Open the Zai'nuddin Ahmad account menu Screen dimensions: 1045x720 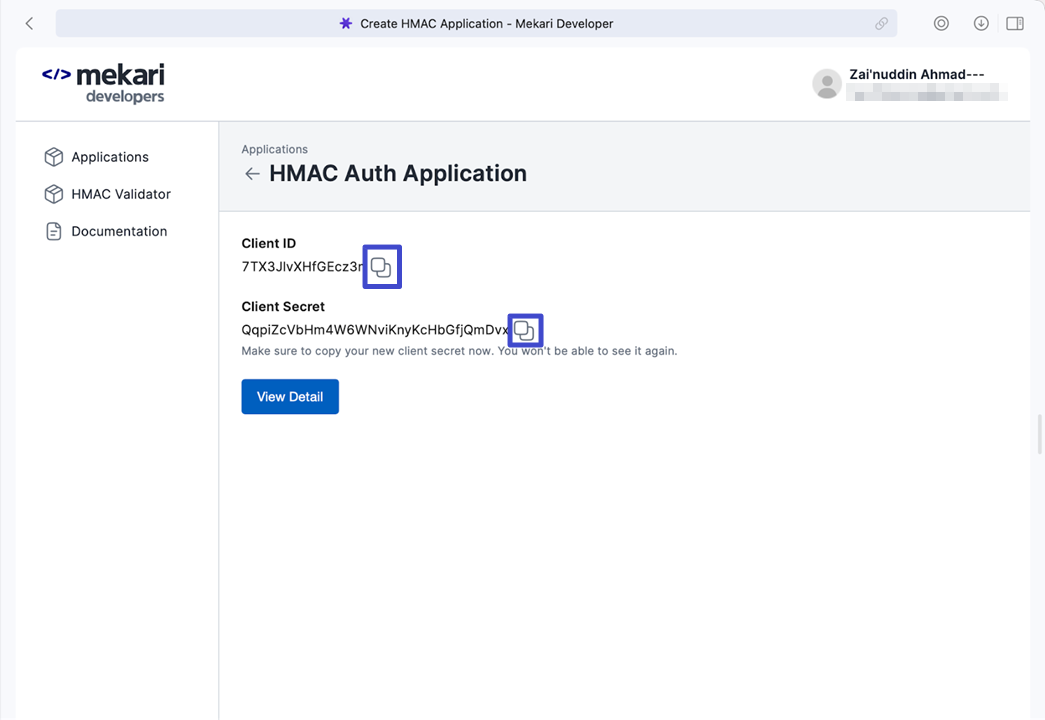click(909, 84)
